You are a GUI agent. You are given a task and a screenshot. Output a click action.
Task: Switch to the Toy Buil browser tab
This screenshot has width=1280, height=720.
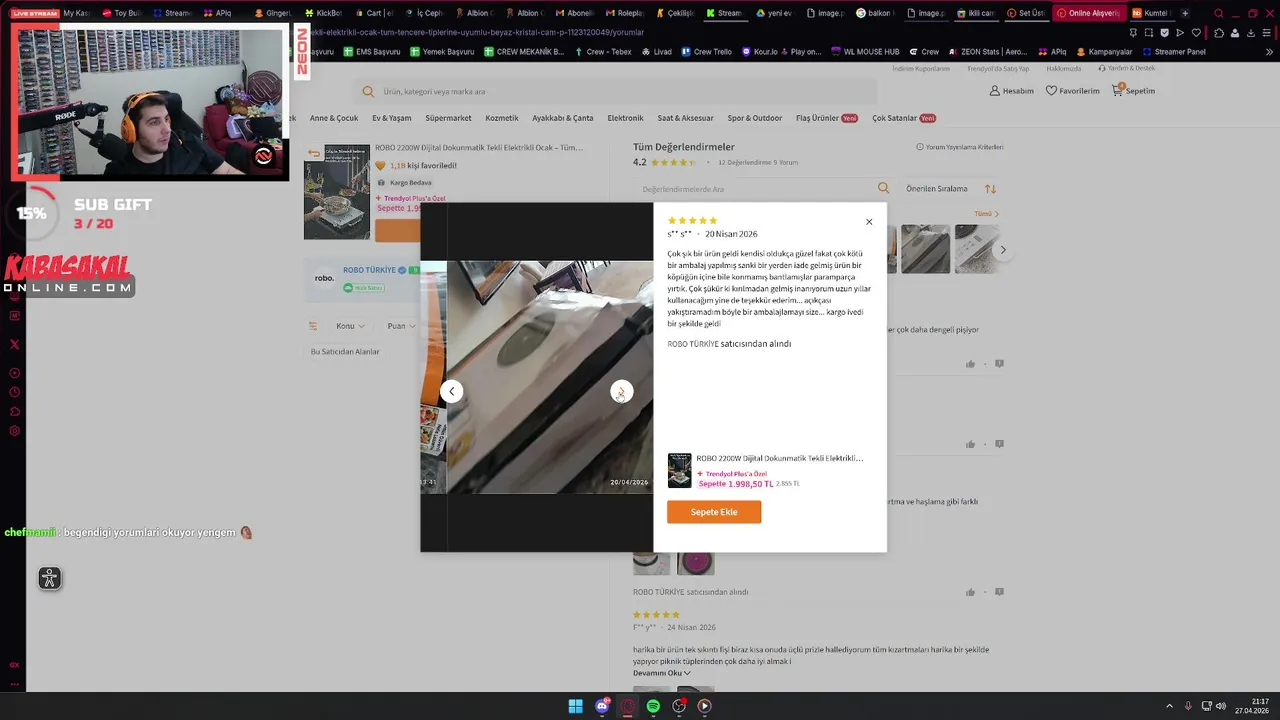(x=122, y=13)
